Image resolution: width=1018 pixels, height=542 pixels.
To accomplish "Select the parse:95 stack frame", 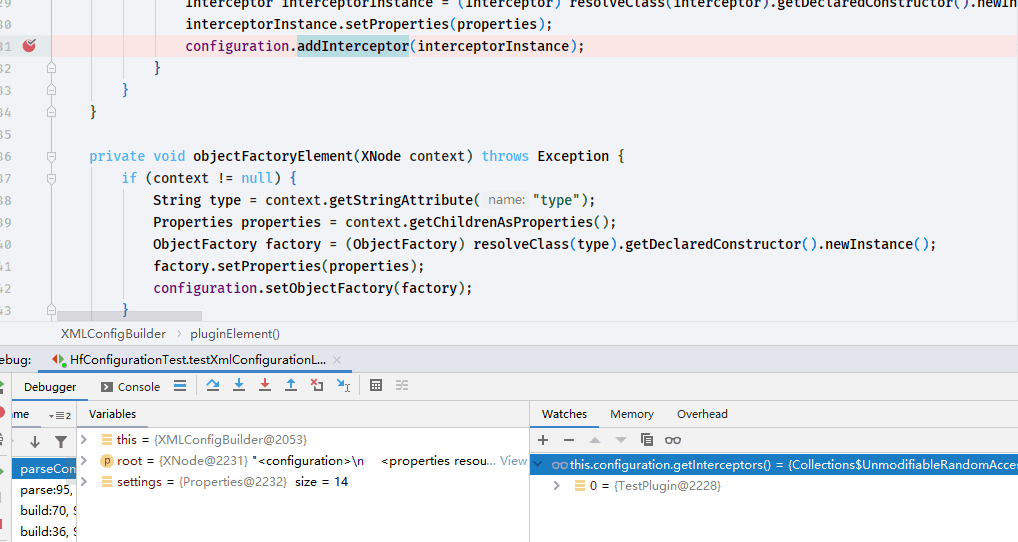I will click(45, 490).
